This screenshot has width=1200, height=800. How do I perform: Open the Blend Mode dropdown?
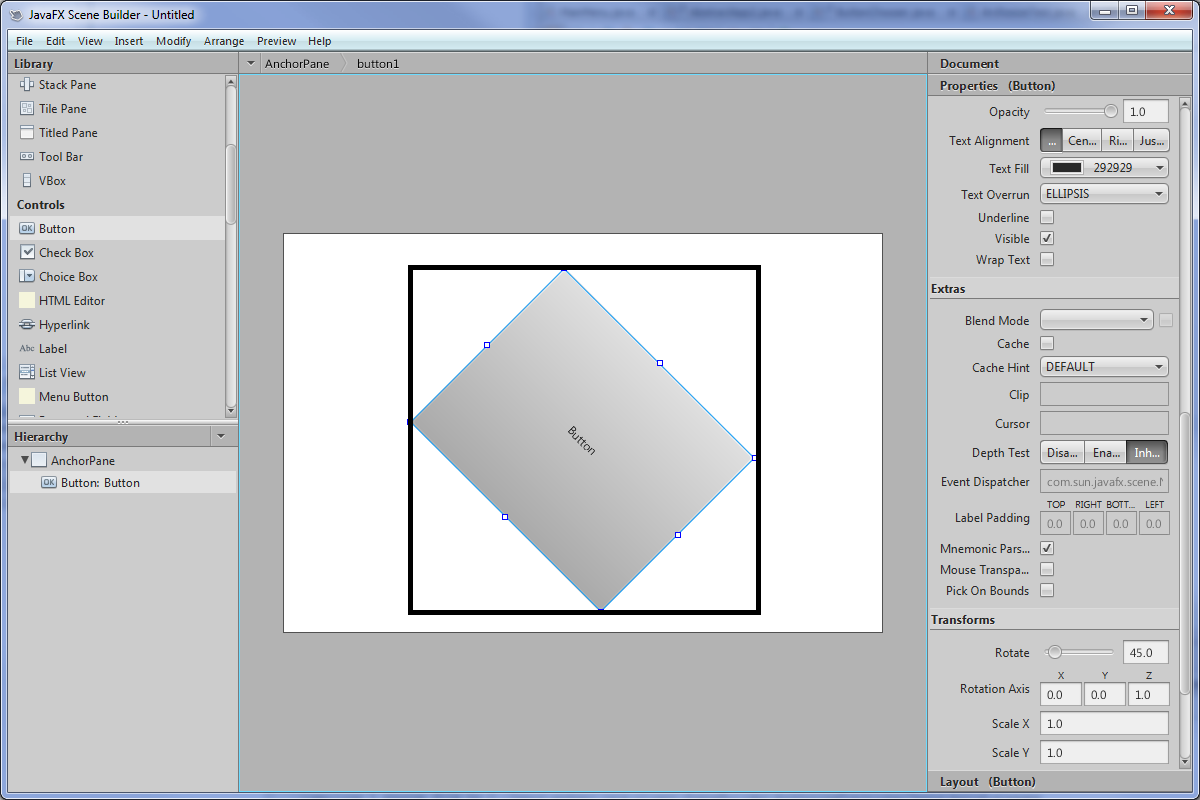(x=1097, y=320)
